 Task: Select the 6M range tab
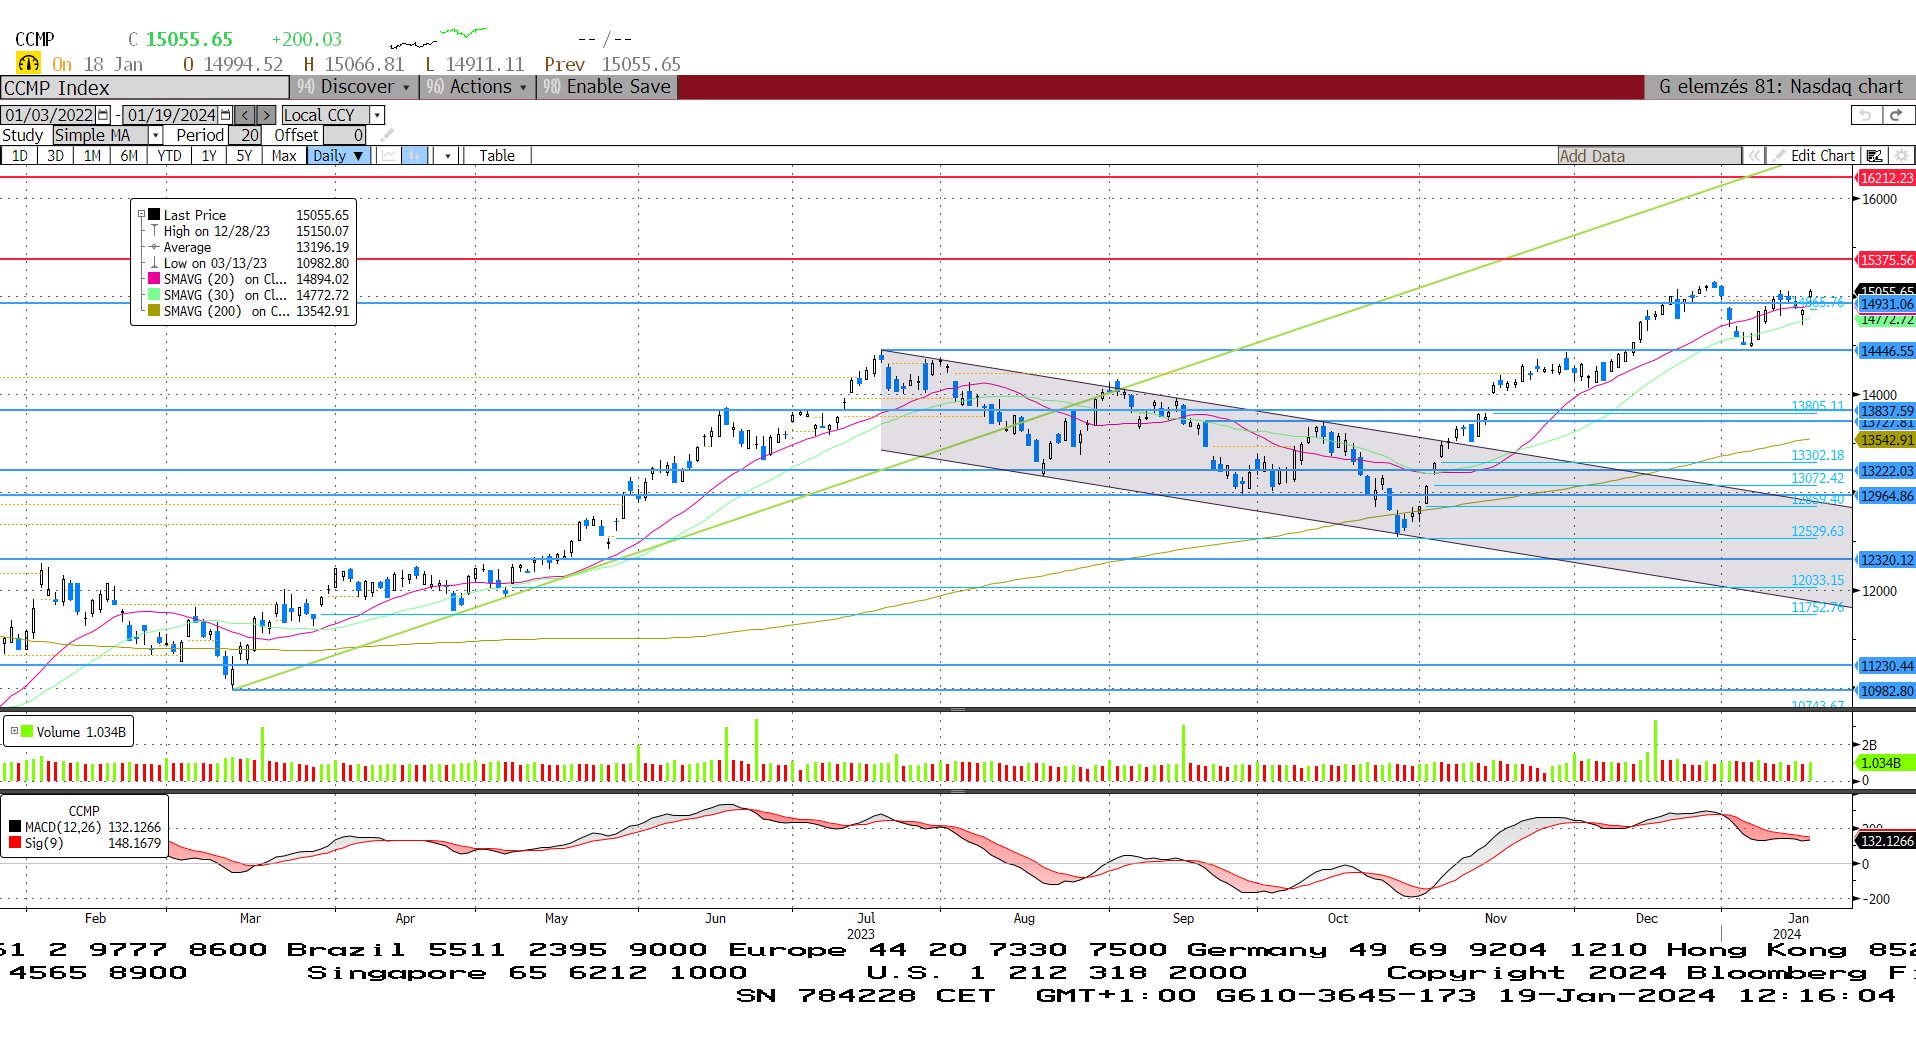(x=129, y=156)
